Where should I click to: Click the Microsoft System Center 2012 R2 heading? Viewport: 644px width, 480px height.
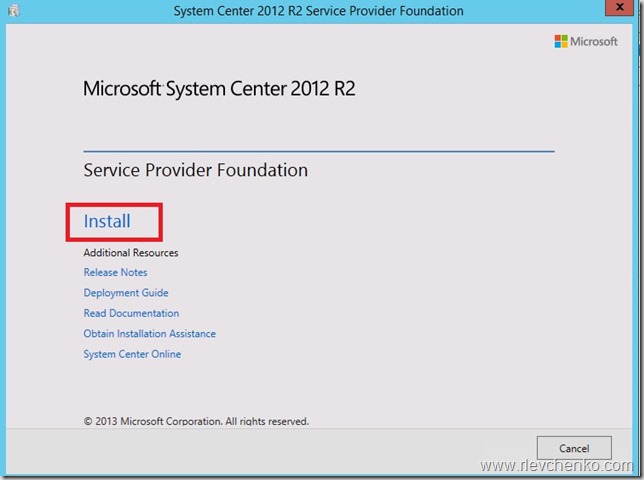219,89
